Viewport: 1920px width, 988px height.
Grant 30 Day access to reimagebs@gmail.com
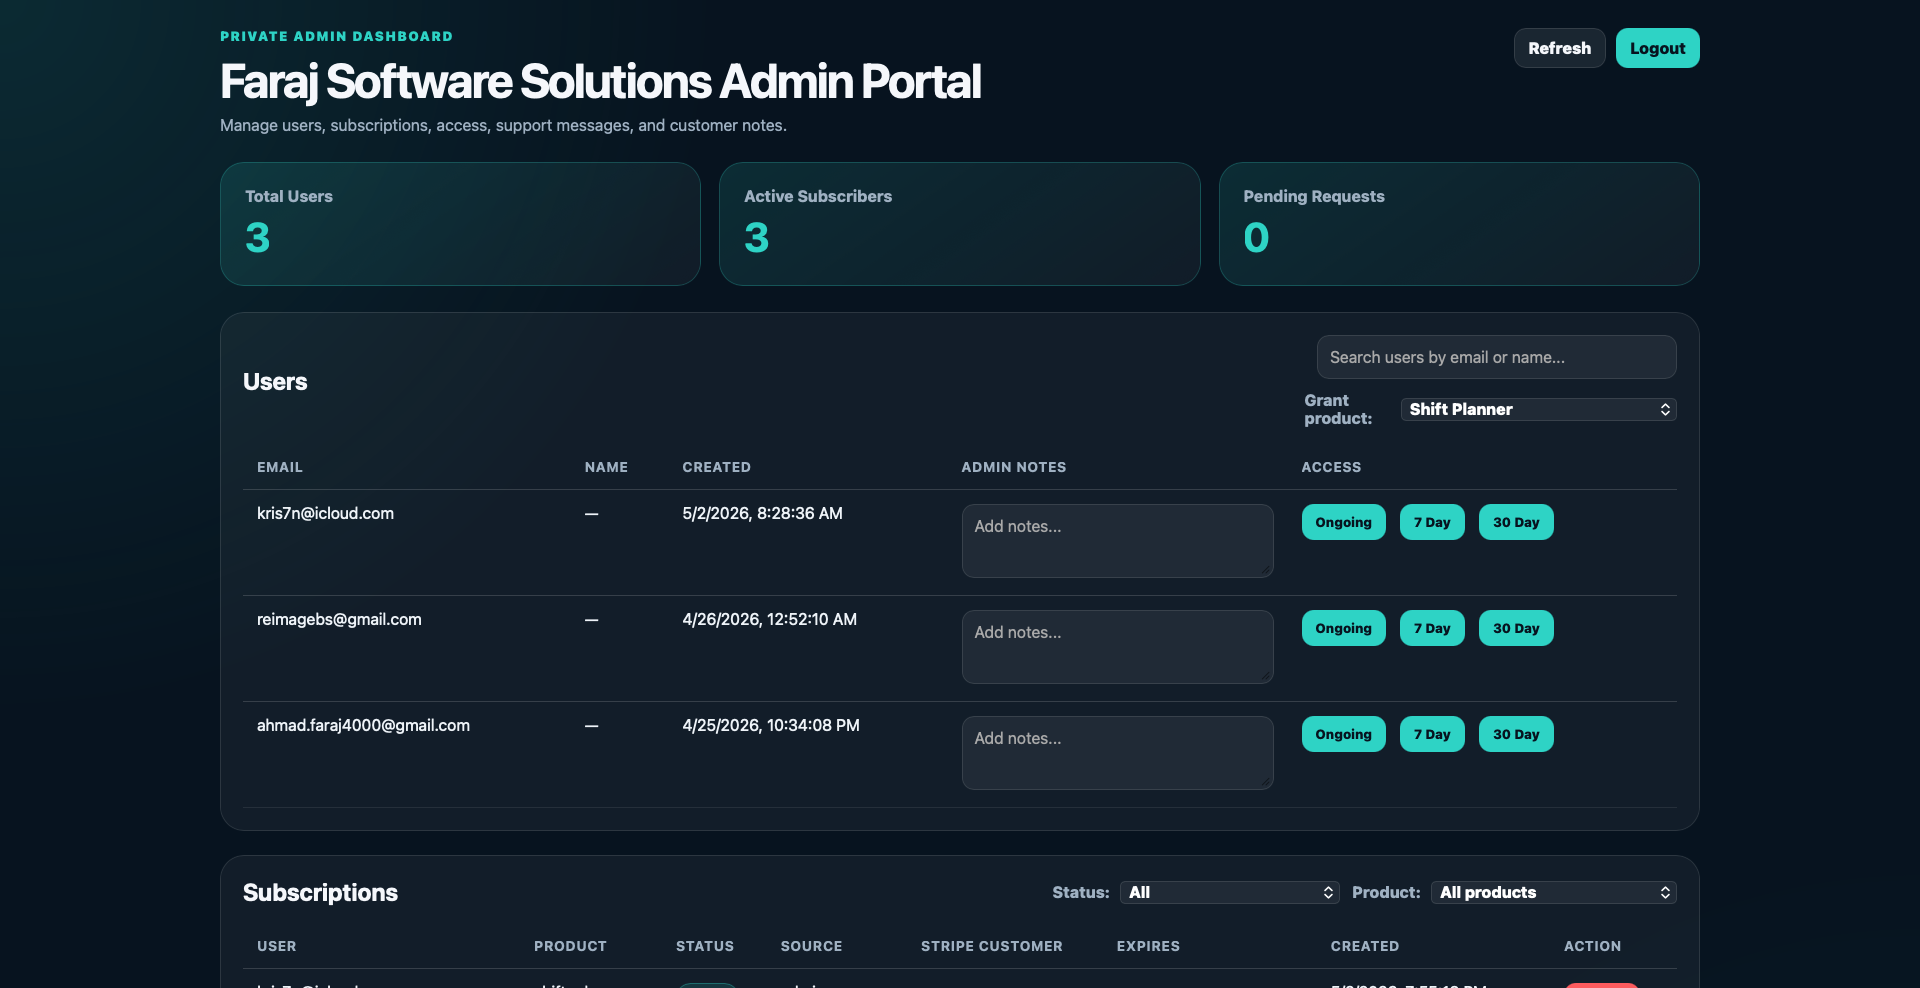(x=1516, y=628)
